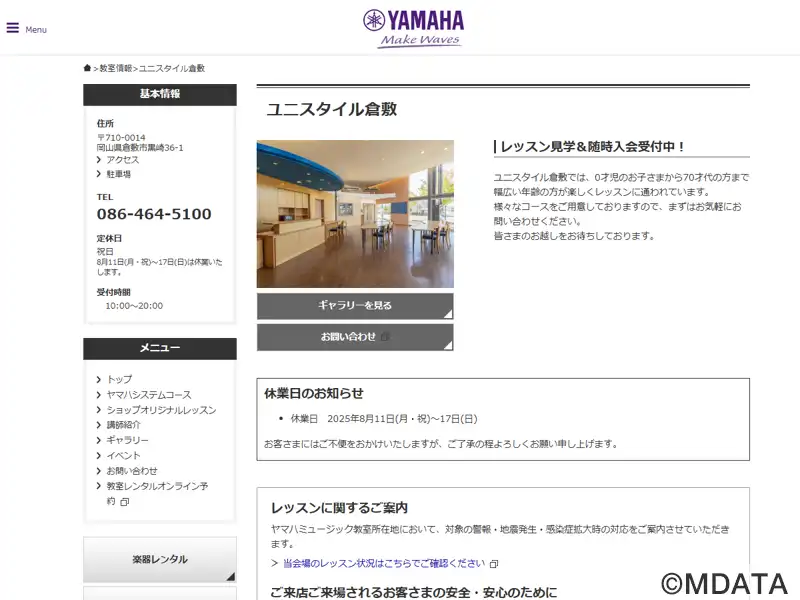Open the 楽器レンタル banner button
800x600 pixels.
point(160,559)
